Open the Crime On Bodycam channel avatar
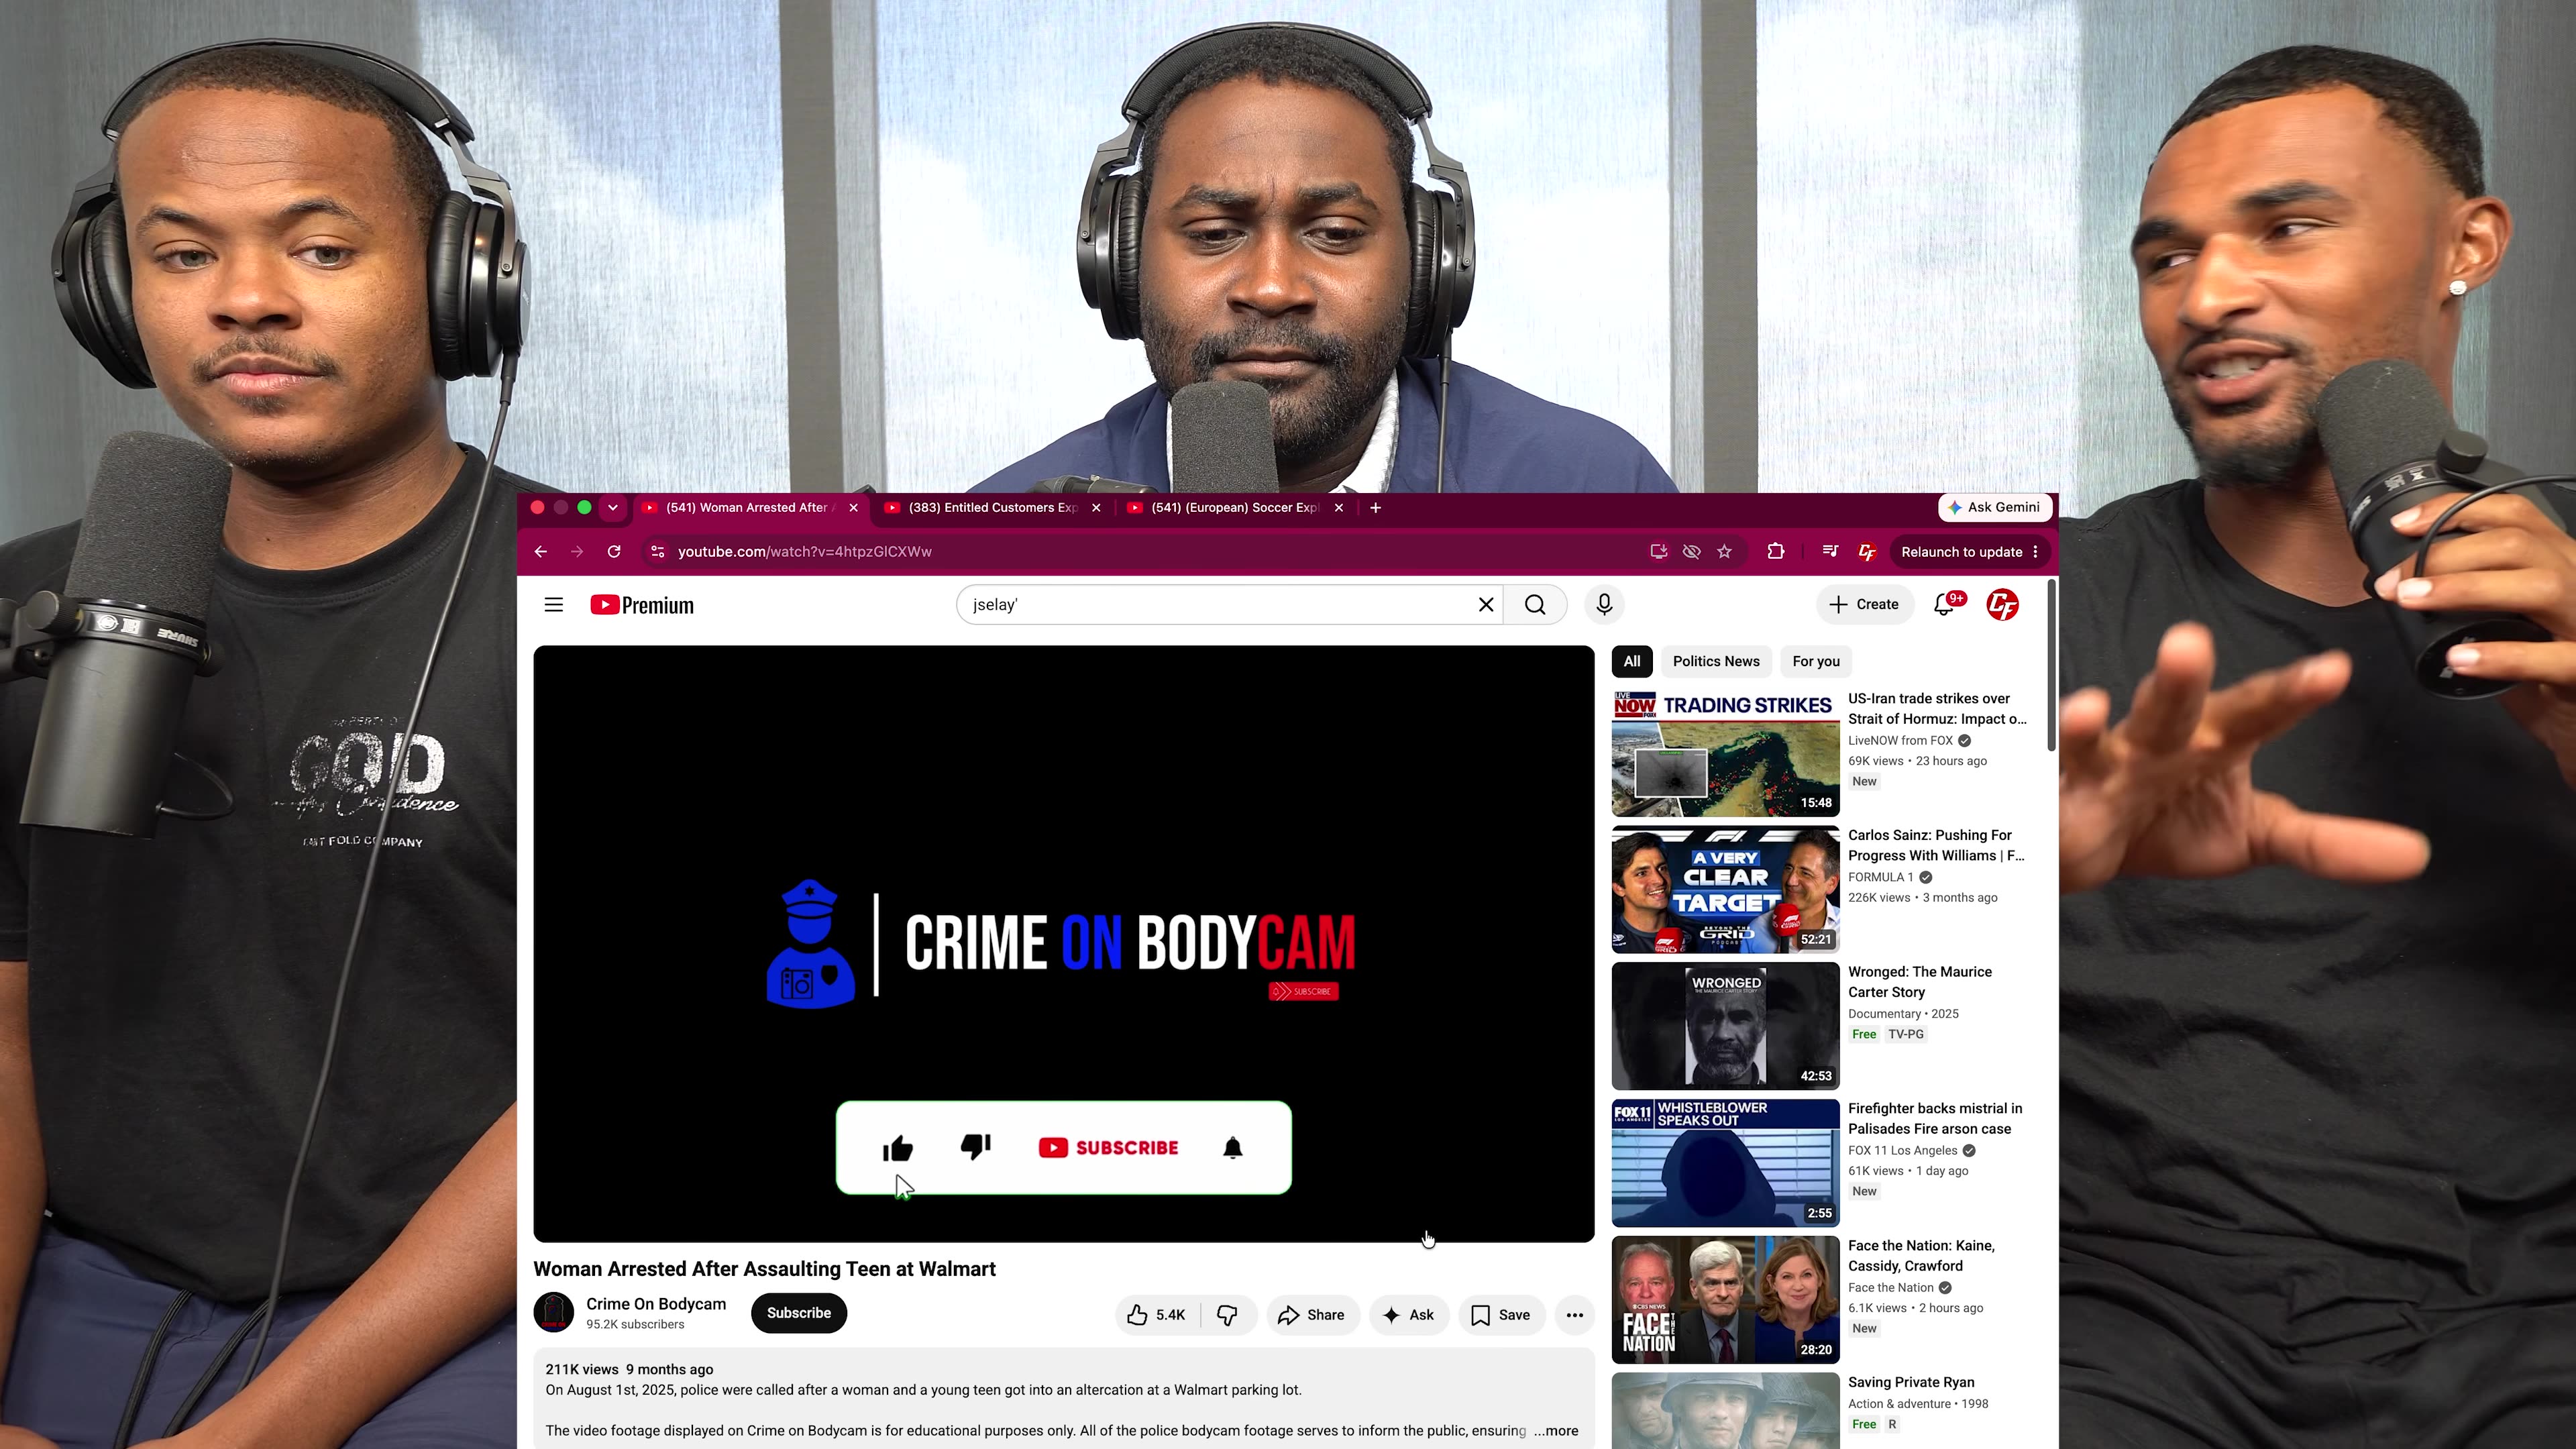 (554, 1313)
